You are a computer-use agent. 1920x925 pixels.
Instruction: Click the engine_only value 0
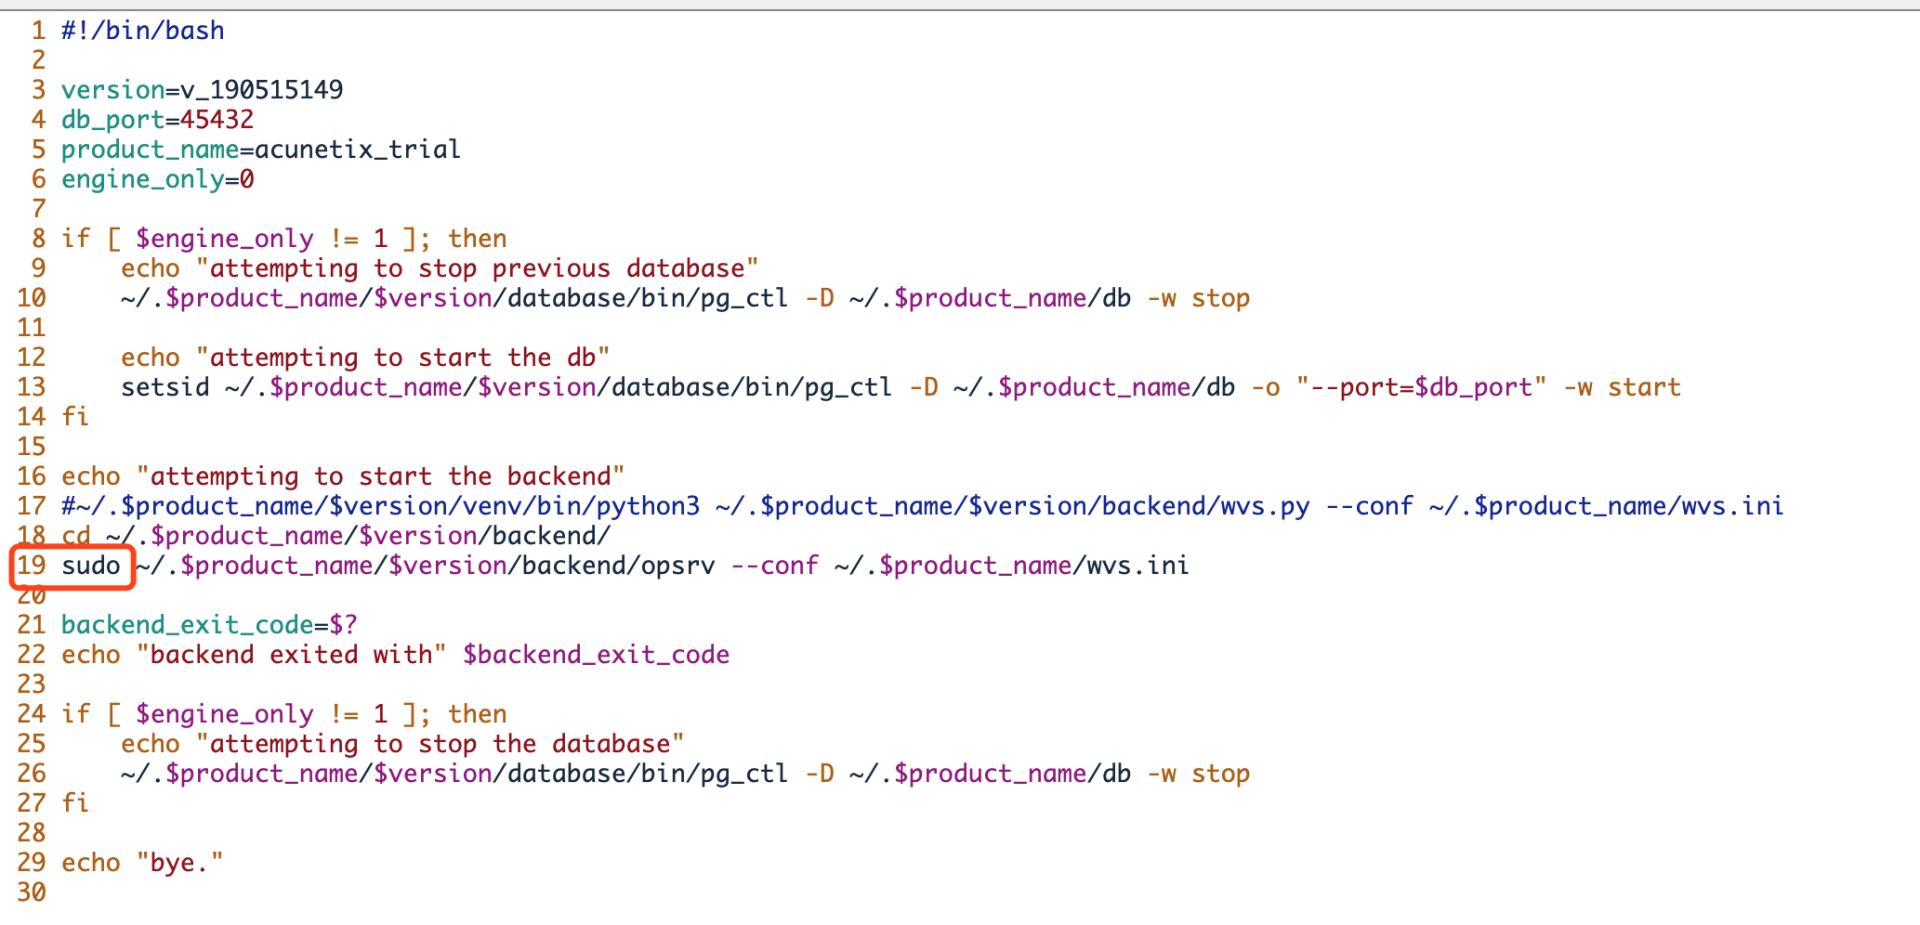pyautogui.click(x=246, y=180)
